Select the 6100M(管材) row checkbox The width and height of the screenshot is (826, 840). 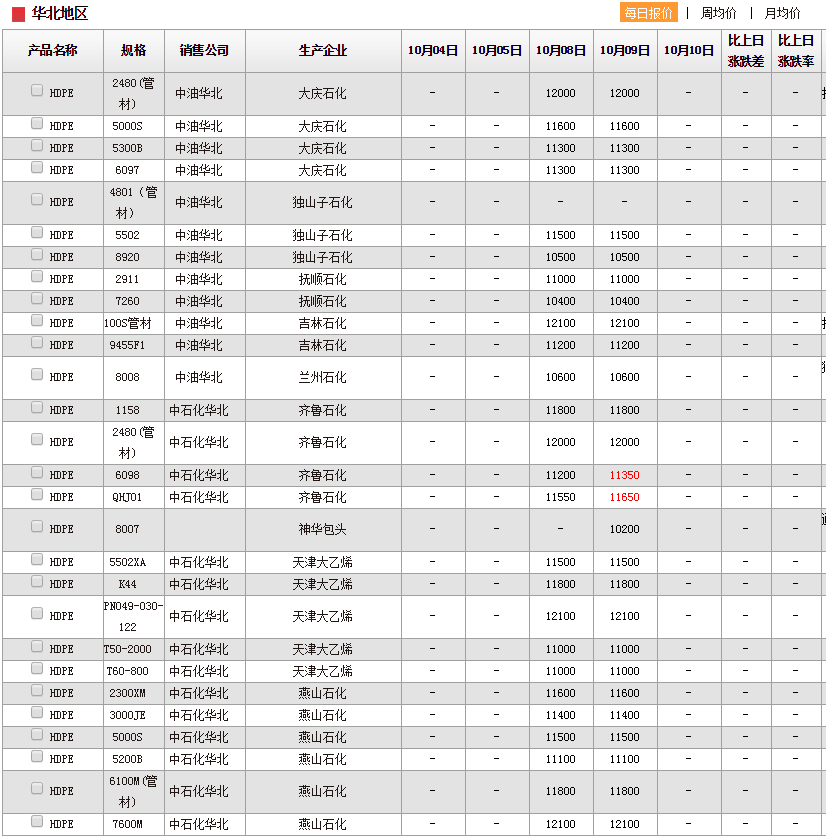click(x=37, y=788)
